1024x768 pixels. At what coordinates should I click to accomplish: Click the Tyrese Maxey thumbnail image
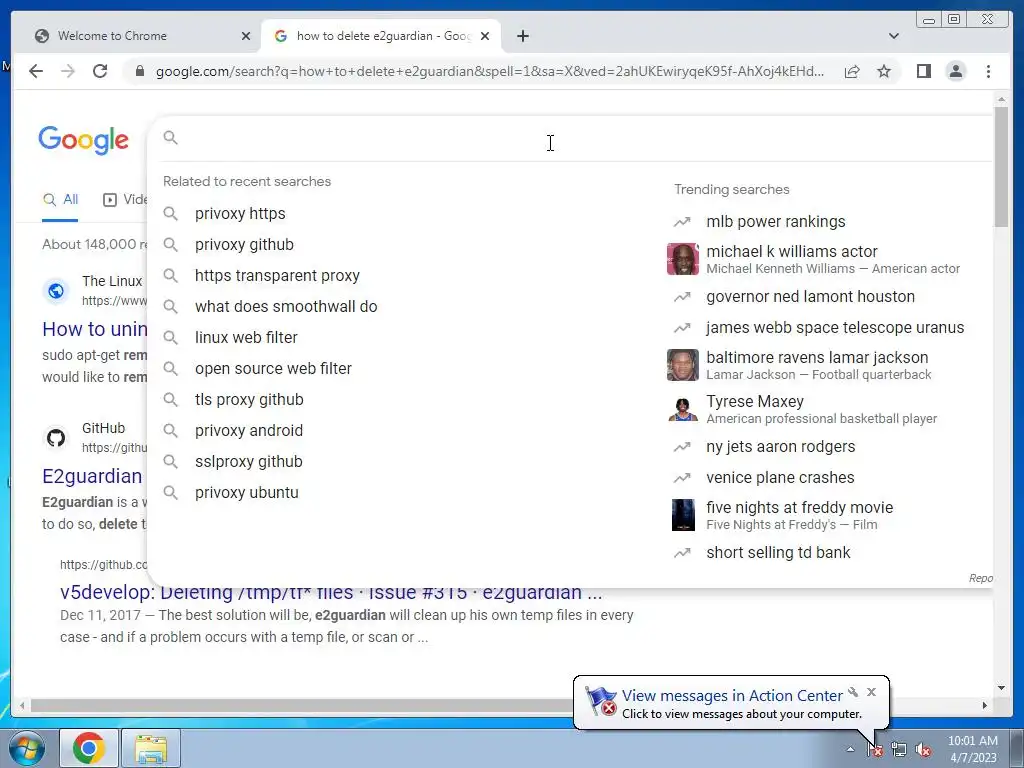click(682, 409)
